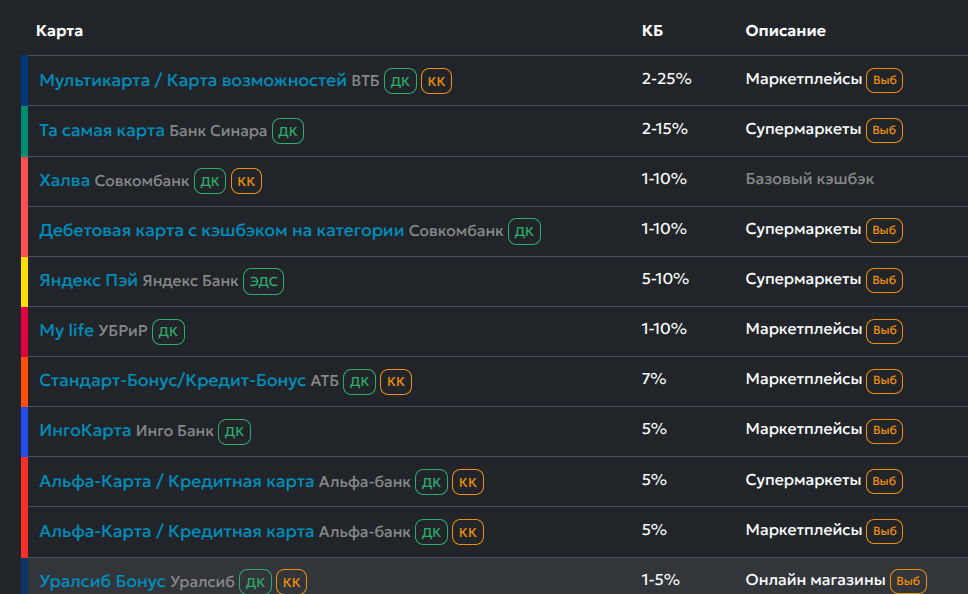Click the Выб badge next to Онлайн магазины
The height and width of the screenshot is (594, 968).
pyautogui.click(x=908, y=581)
